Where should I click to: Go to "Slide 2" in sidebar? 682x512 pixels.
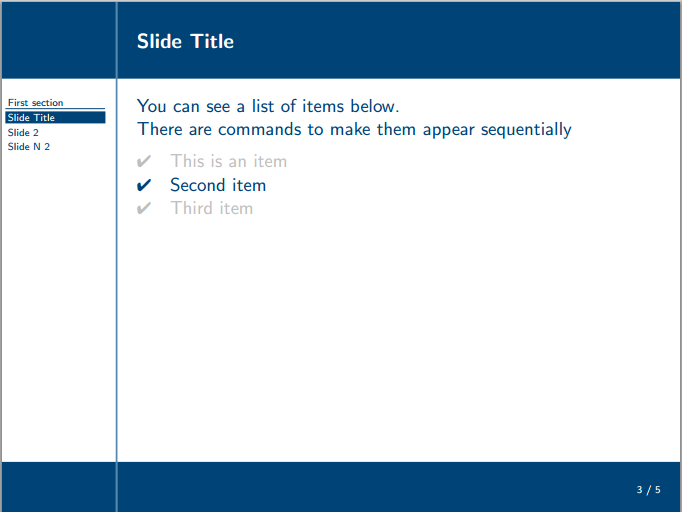pyautogui.click(x=23, y=132)
